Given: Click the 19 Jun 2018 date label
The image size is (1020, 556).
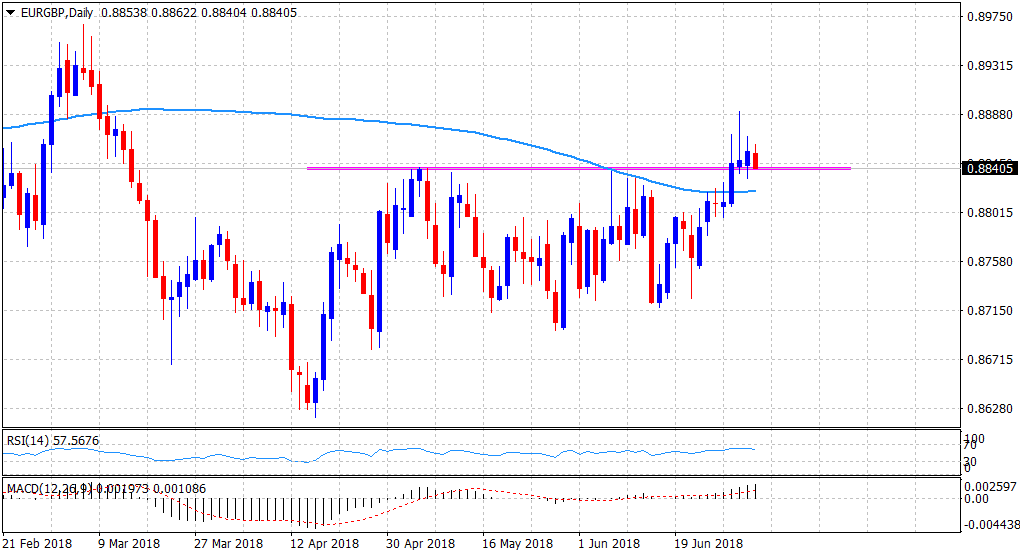Looking at the screenshot, I should pos(707,544).
